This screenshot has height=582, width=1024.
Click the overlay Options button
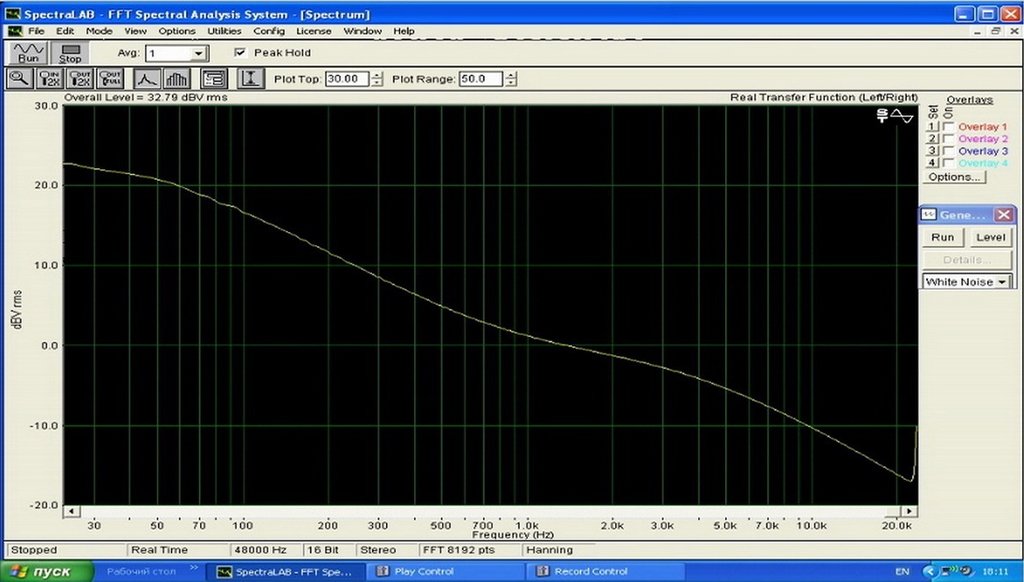954,177
